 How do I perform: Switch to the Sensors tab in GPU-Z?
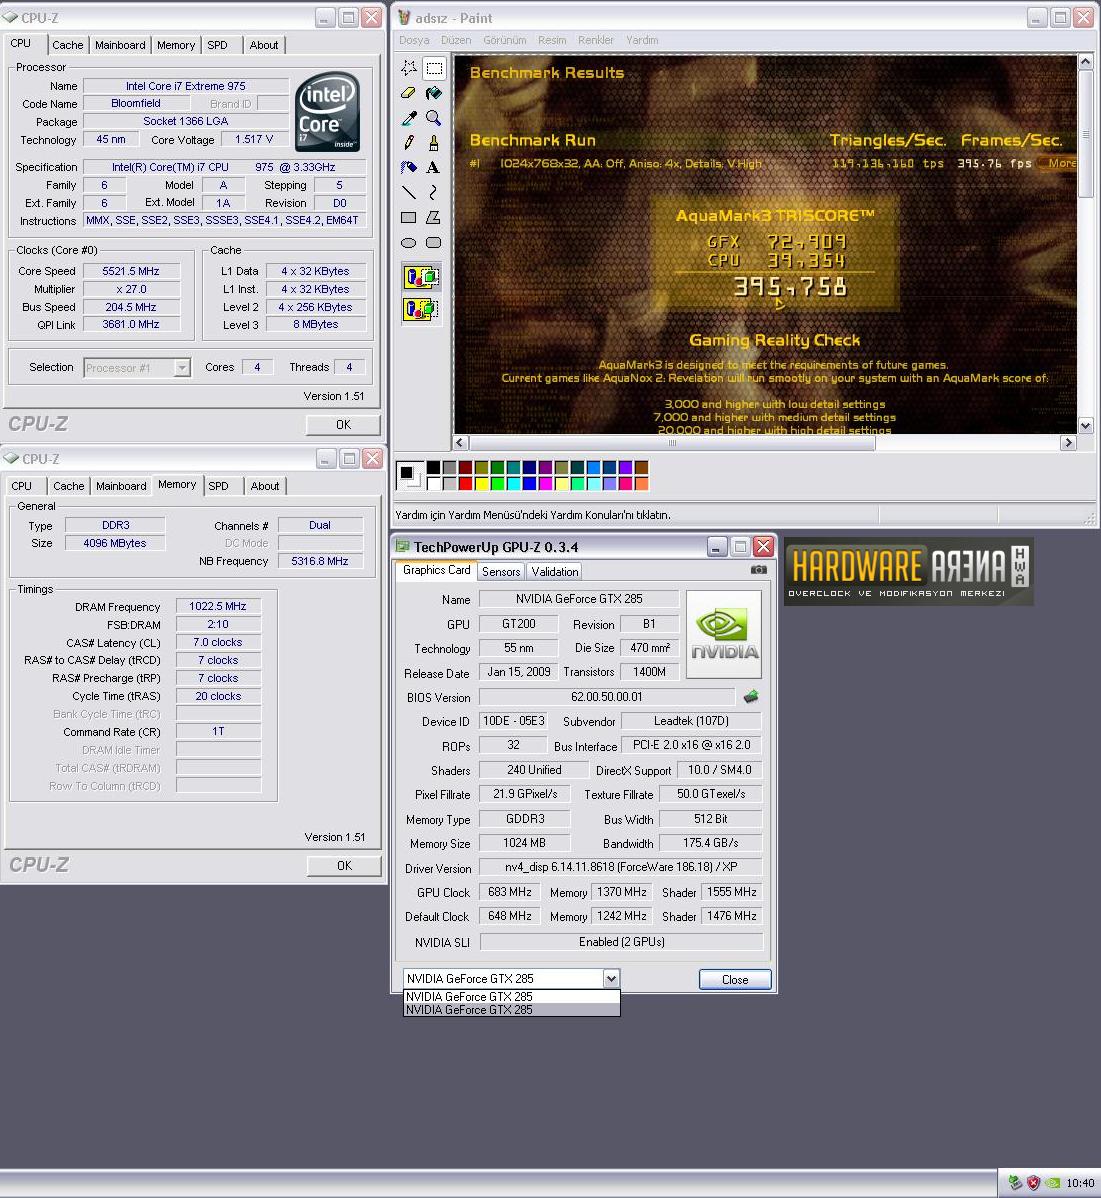coord(501,571)
